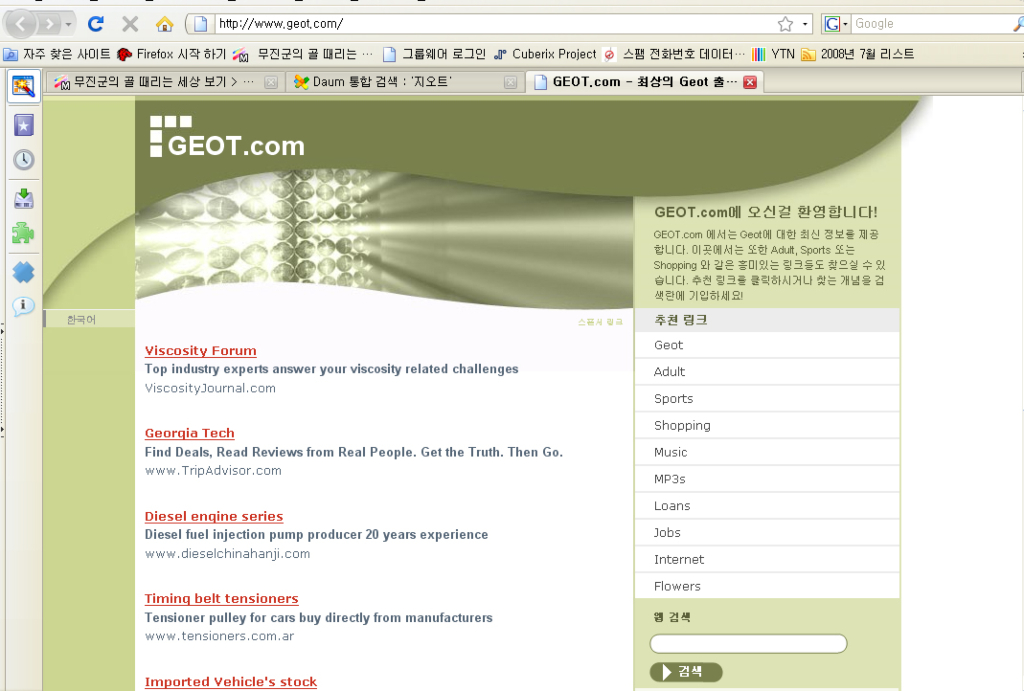The width and height of the screenshot is (1024, 691).
Task: Click the green 검색 search button
Action: pos(686,671)
